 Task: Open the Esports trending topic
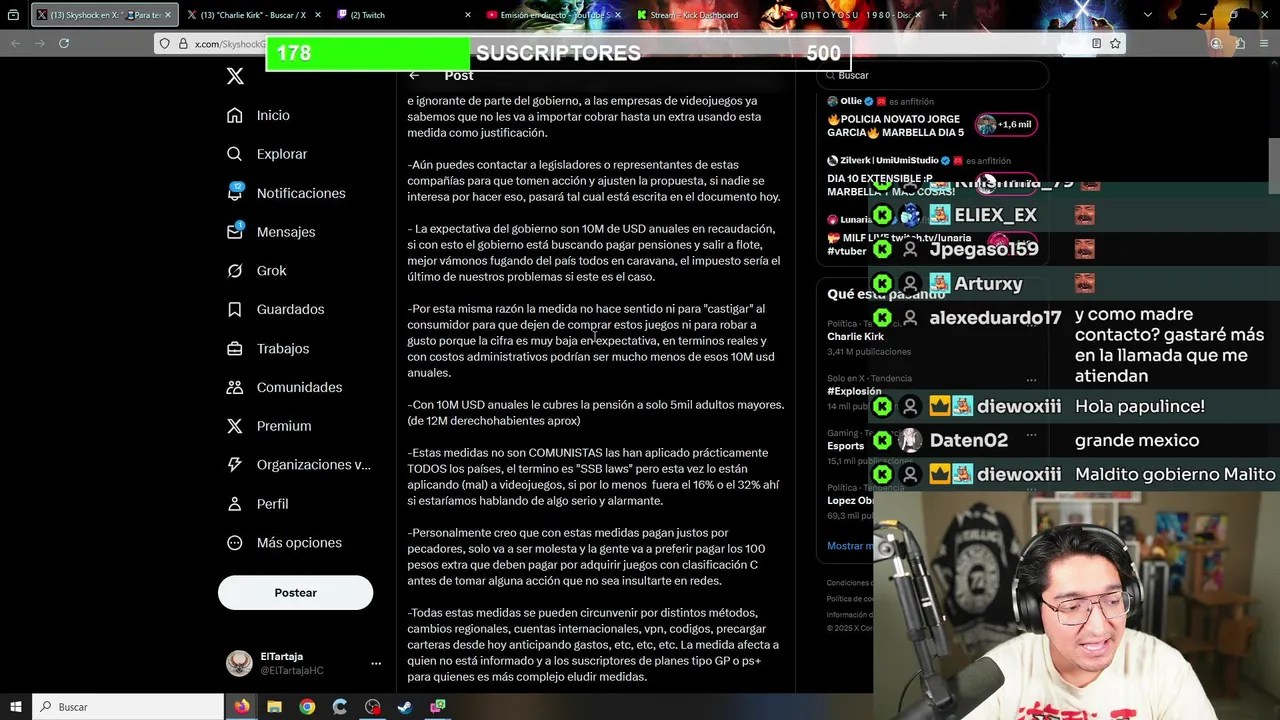845,446
